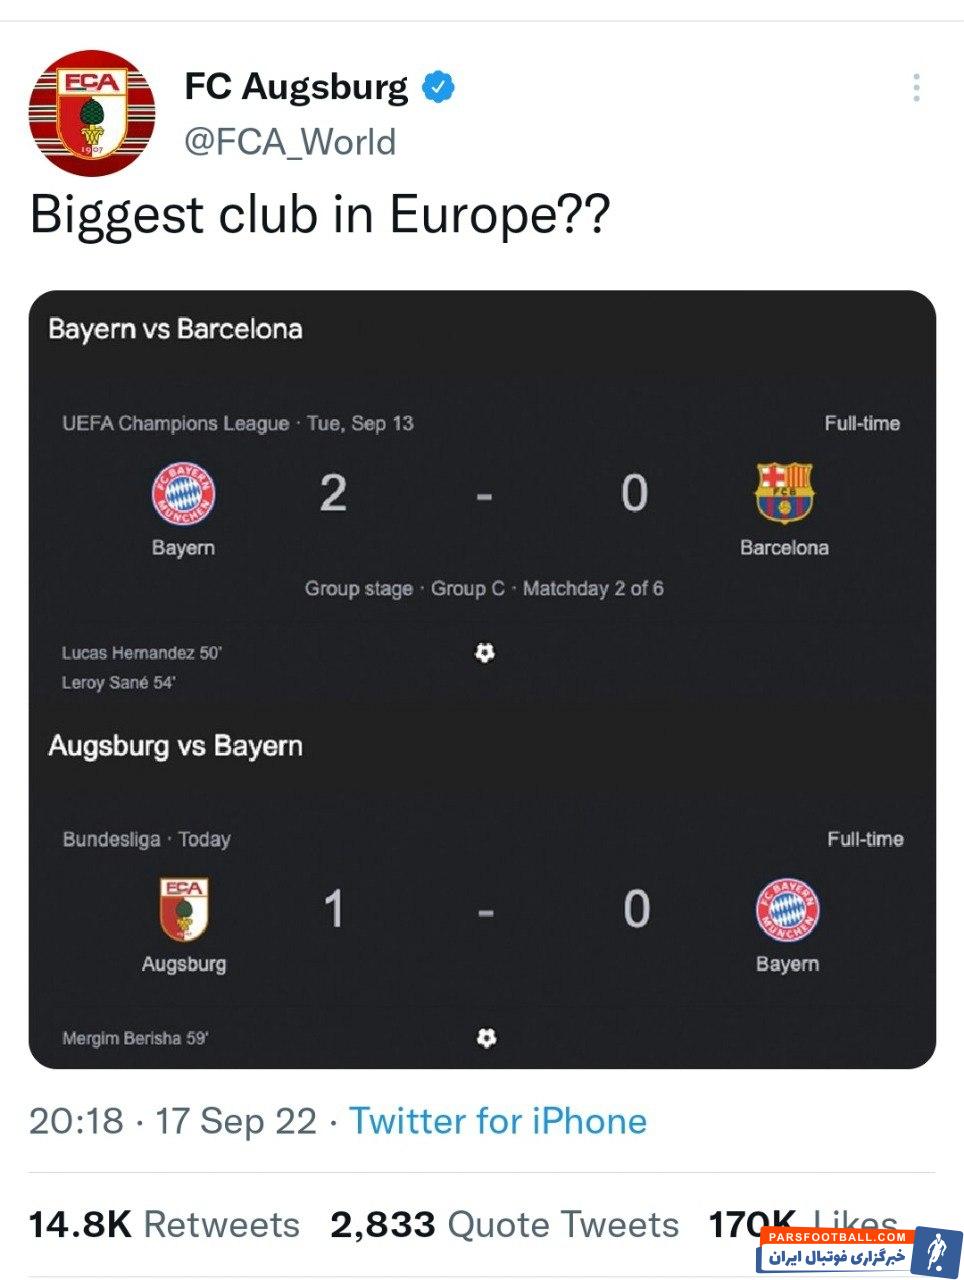Click the FC Augsburg profile avatar

coord(92,114)
